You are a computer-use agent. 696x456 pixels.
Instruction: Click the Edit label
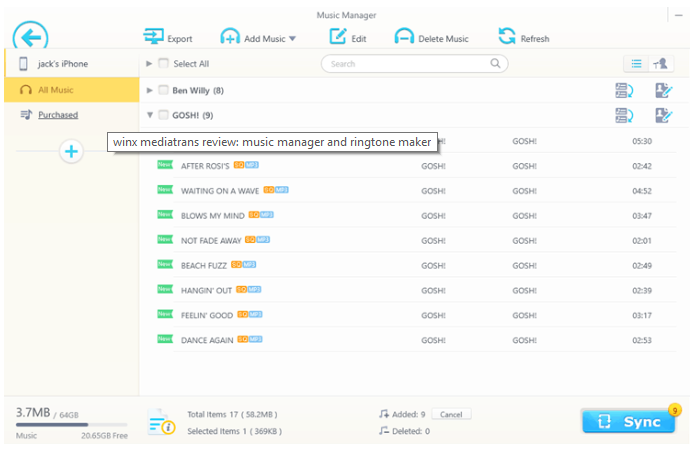(x=359, y=39)
